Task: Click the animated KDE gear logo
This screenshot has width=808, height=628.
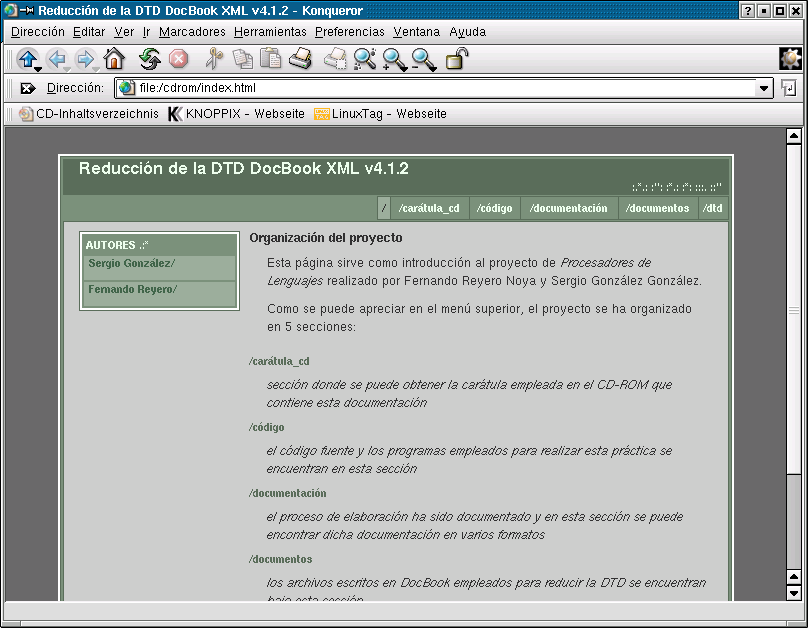Action: coord(790,58)
